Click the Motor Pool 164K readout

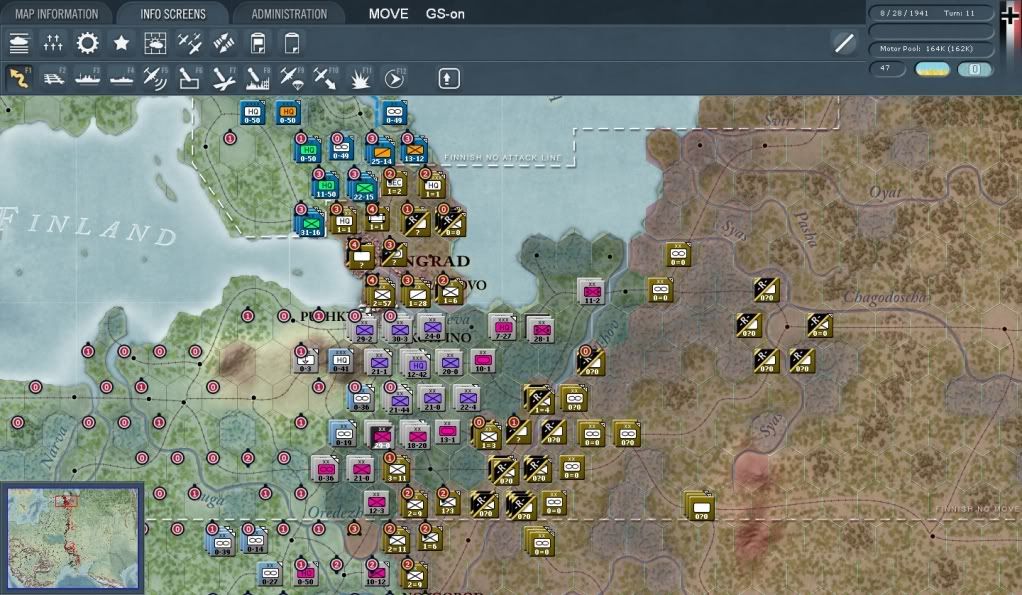coord(931,49)
